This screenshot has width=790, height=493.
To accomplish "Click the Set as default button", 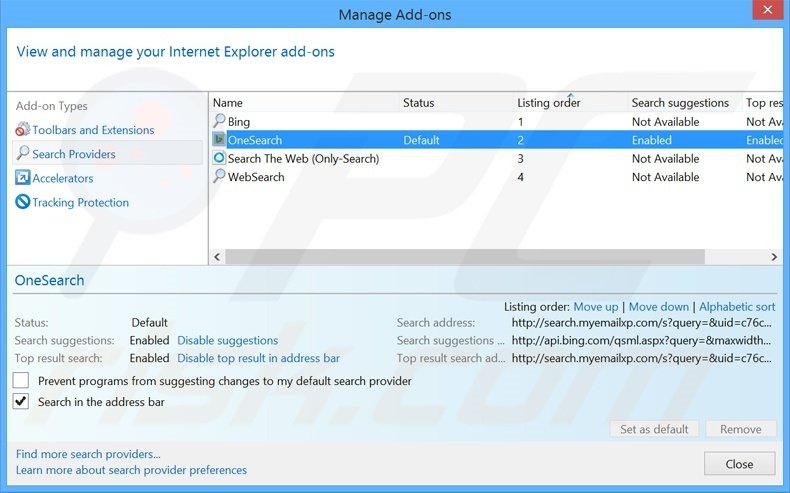I will click(654, 429).
